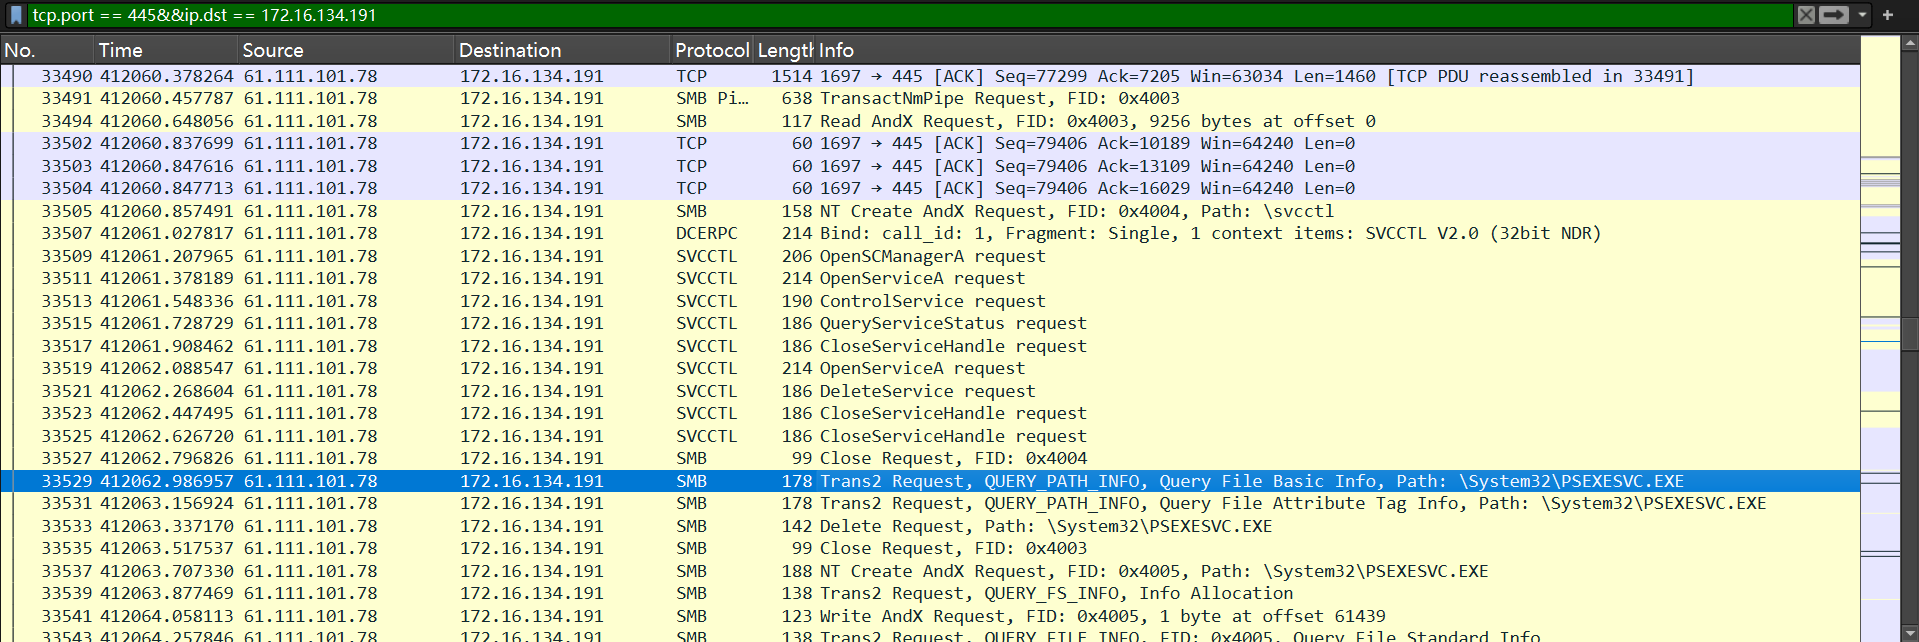
Task: Select packet 33525 CloseServiceHandle request
Action: tap(930, 436)
